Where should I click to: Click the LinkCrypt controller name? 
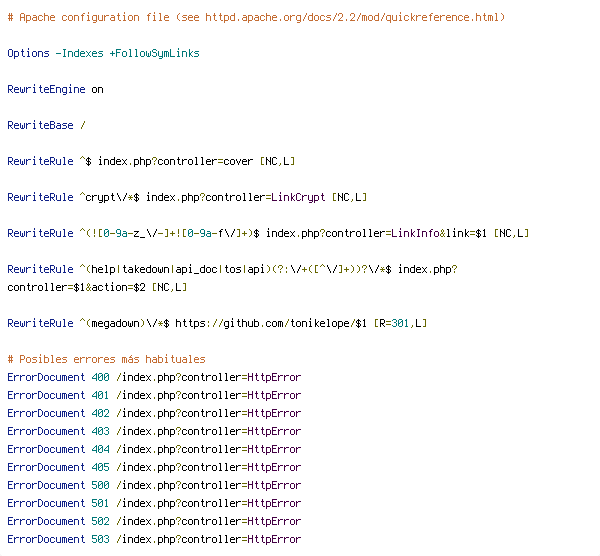tap(298, 197)
